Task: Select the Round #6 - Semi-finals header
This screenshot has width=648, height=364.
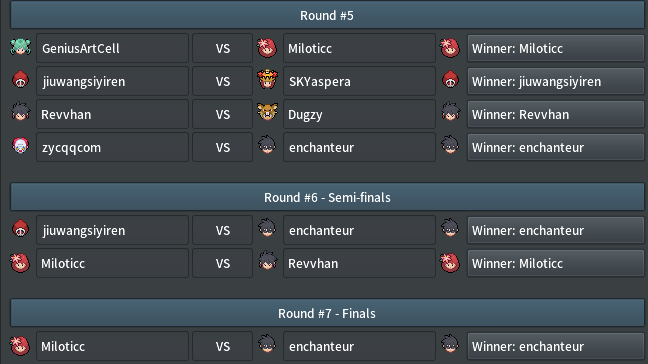Action: [x=327, y=197]
